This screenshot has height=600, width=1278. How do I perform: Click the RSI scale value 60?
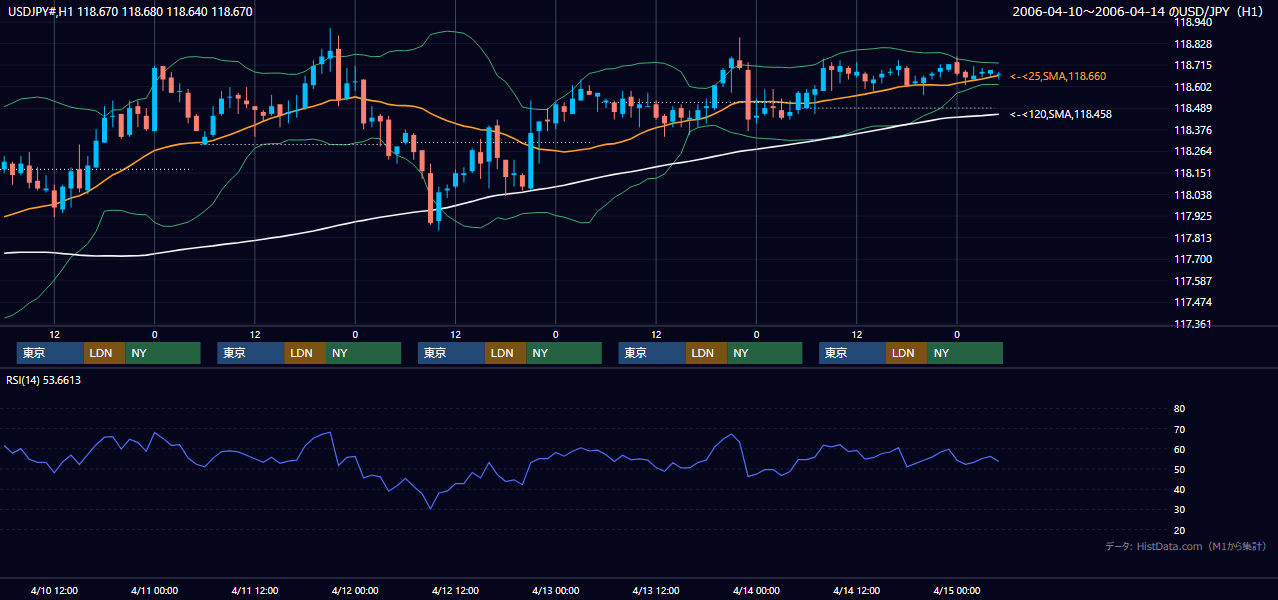(1179, 450)
